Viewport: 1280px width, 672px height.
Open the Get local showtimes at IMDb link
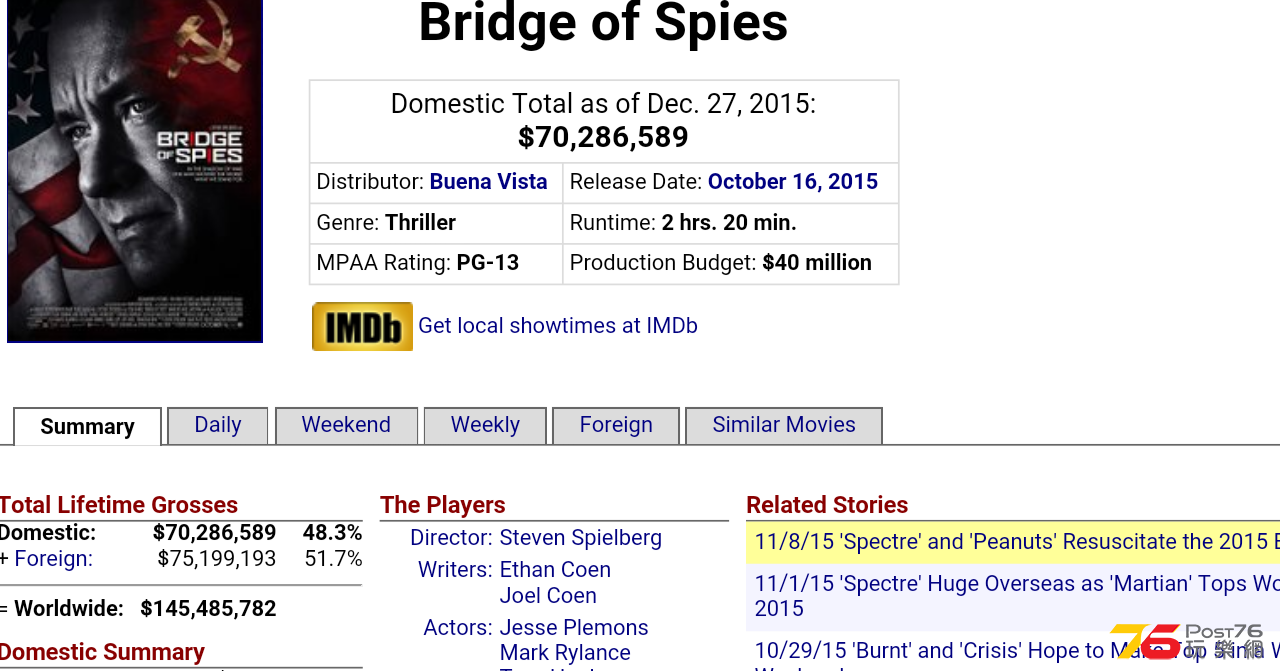[x=558, y=326]
